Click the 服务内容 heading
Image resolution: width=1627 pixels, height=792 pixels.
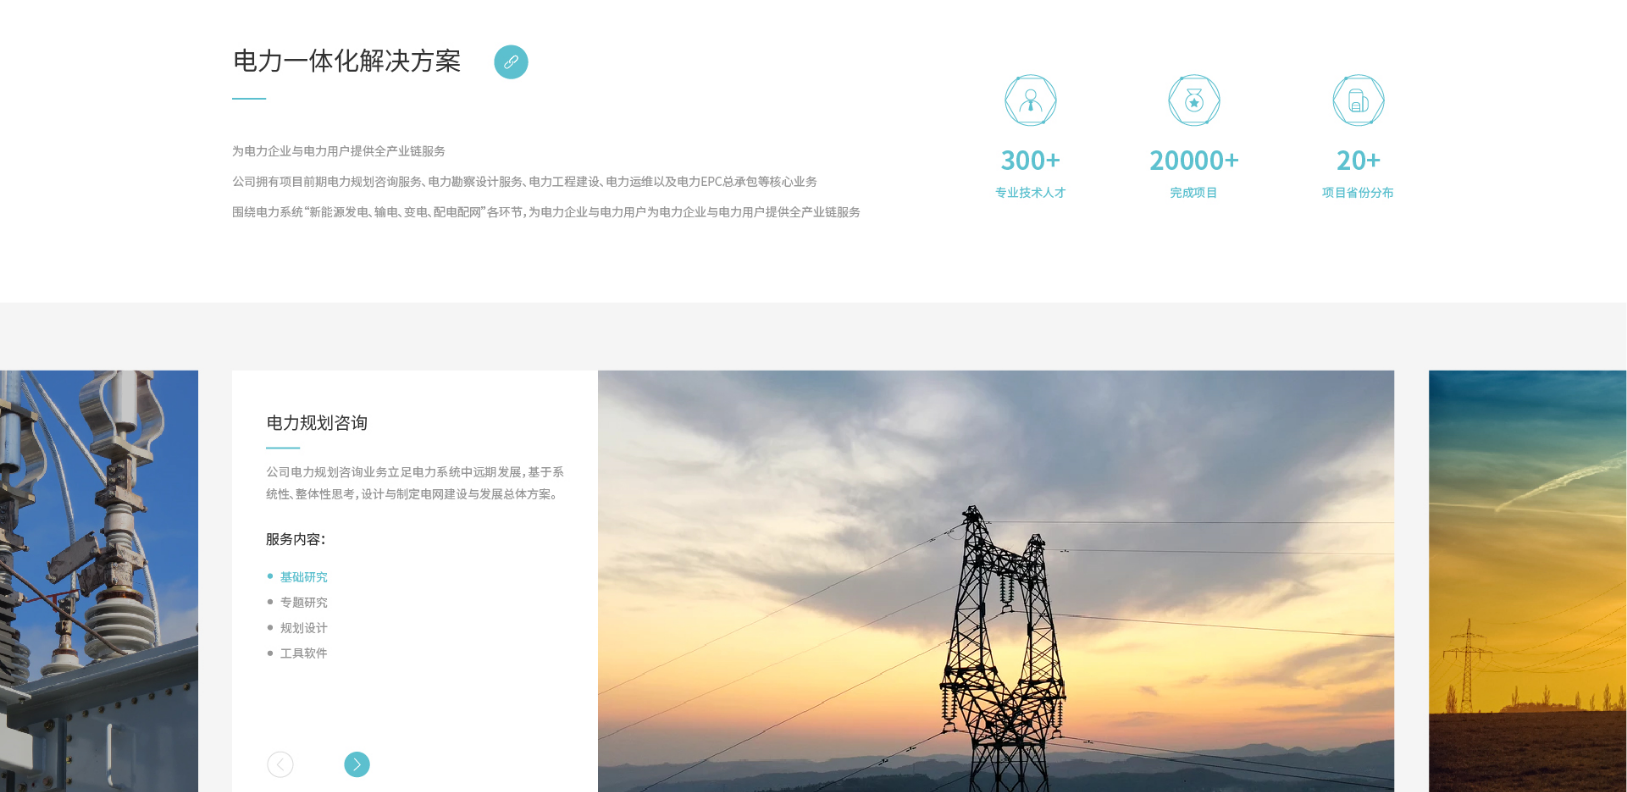pos(296,539)
